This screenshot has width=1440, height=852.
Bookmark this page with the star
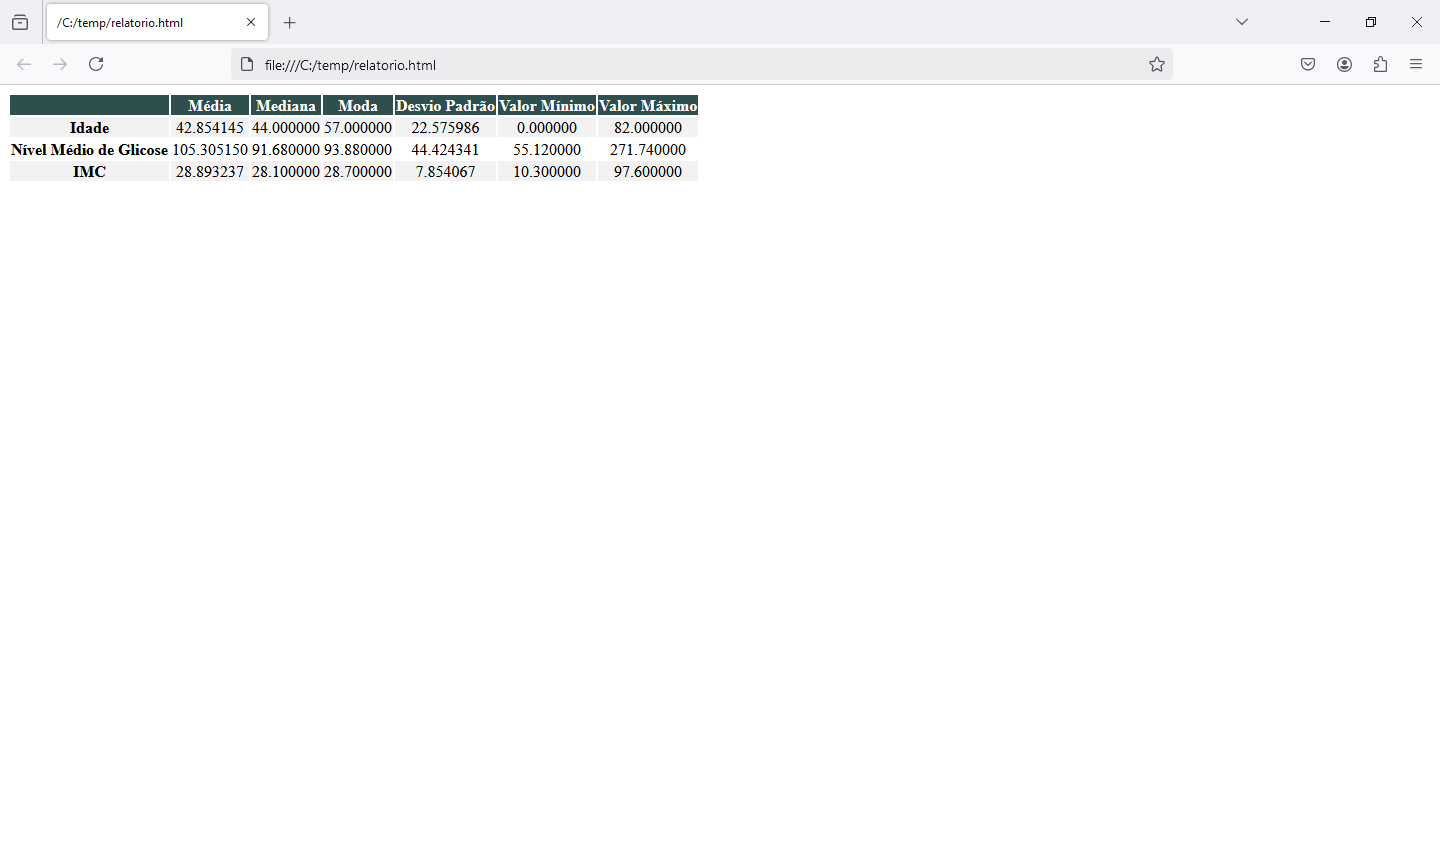click(1157, 64)
